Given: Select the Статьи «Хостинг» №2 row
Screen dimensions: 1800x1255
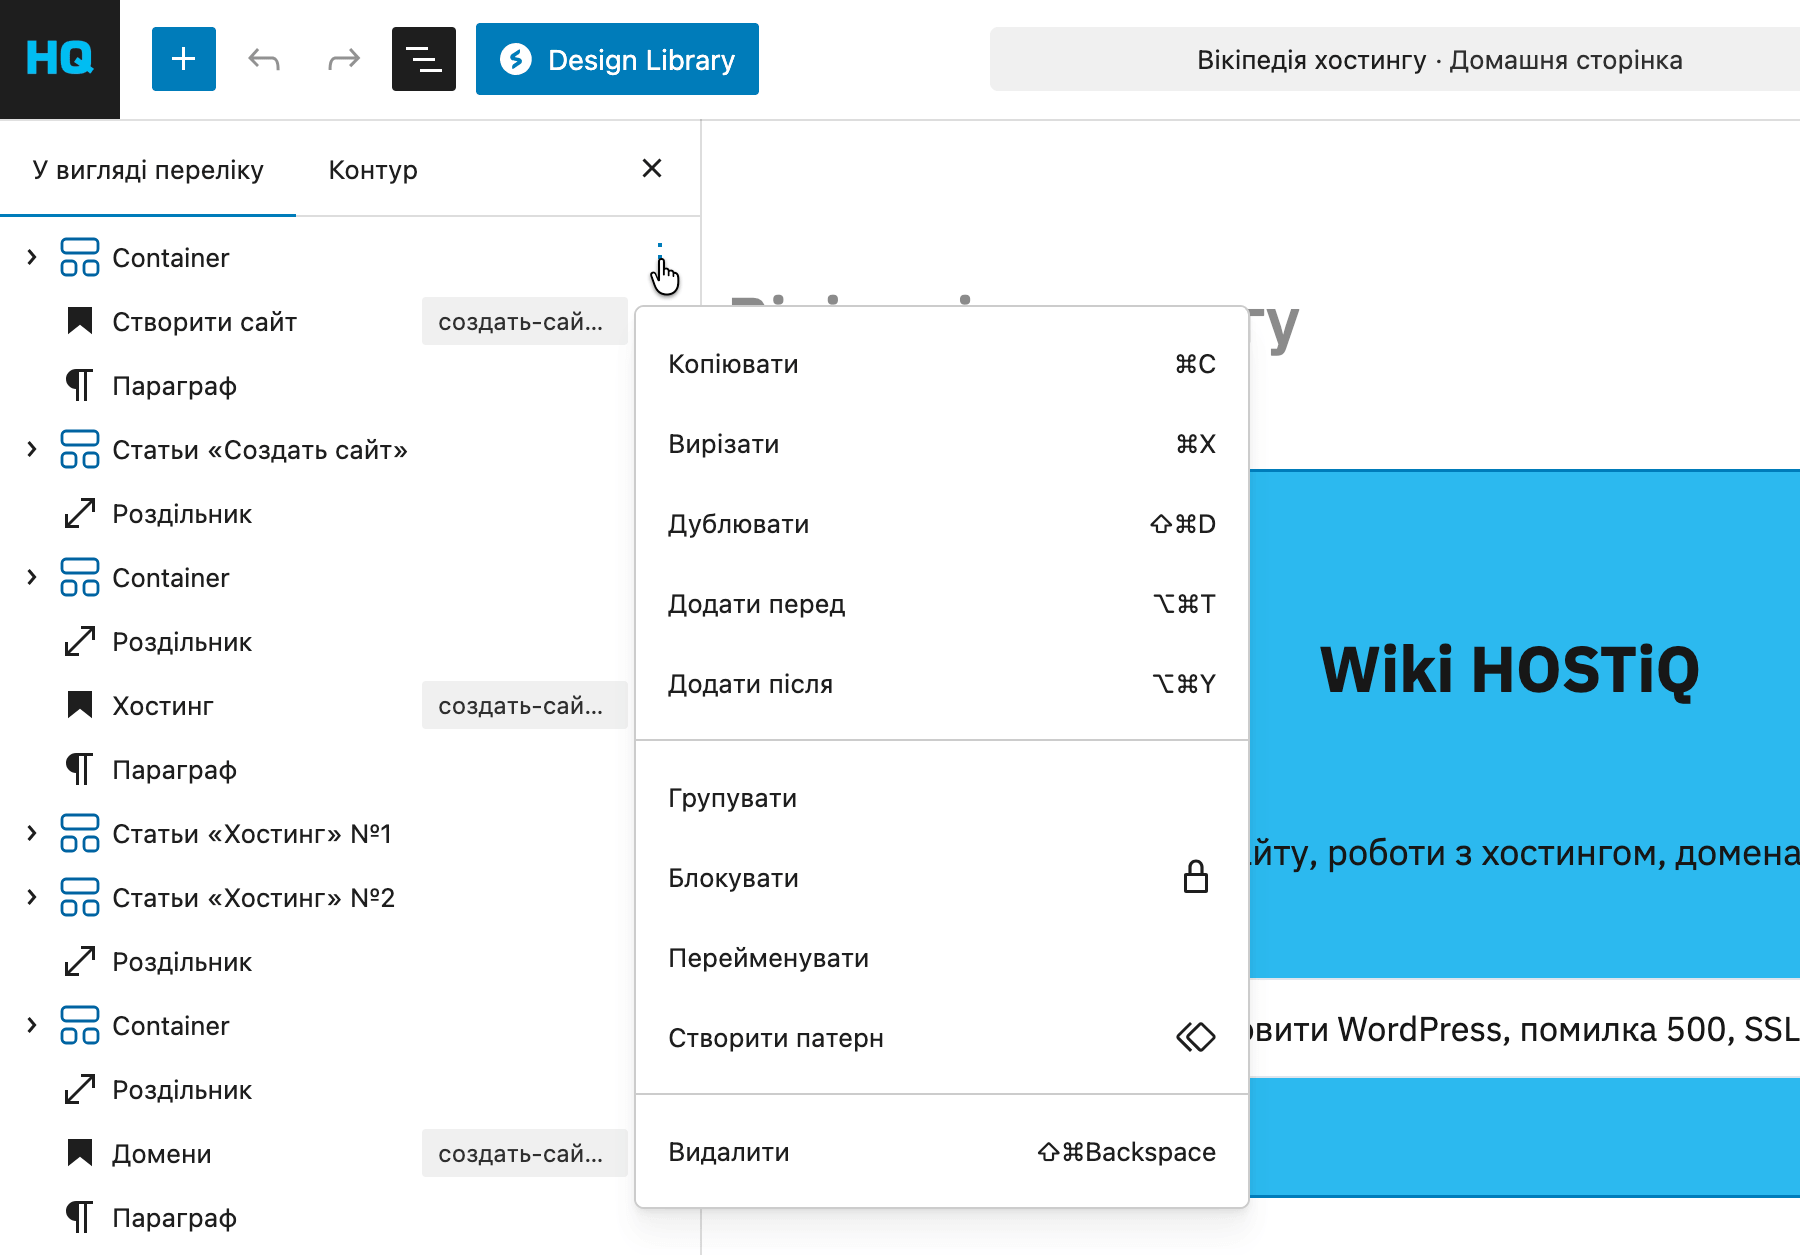Looking at the screenshot, I should click(x=254, y=898).
